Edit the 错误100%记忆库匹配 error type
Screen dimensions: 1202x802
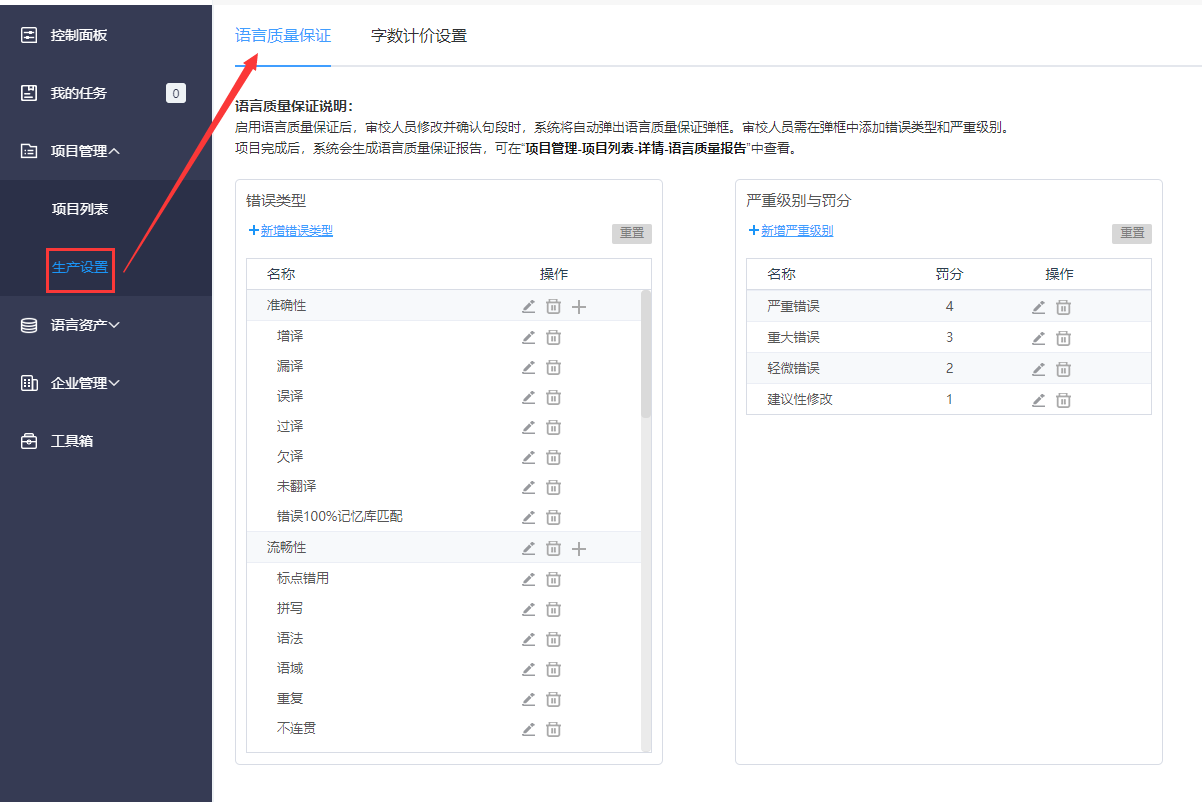pos(529,517)
